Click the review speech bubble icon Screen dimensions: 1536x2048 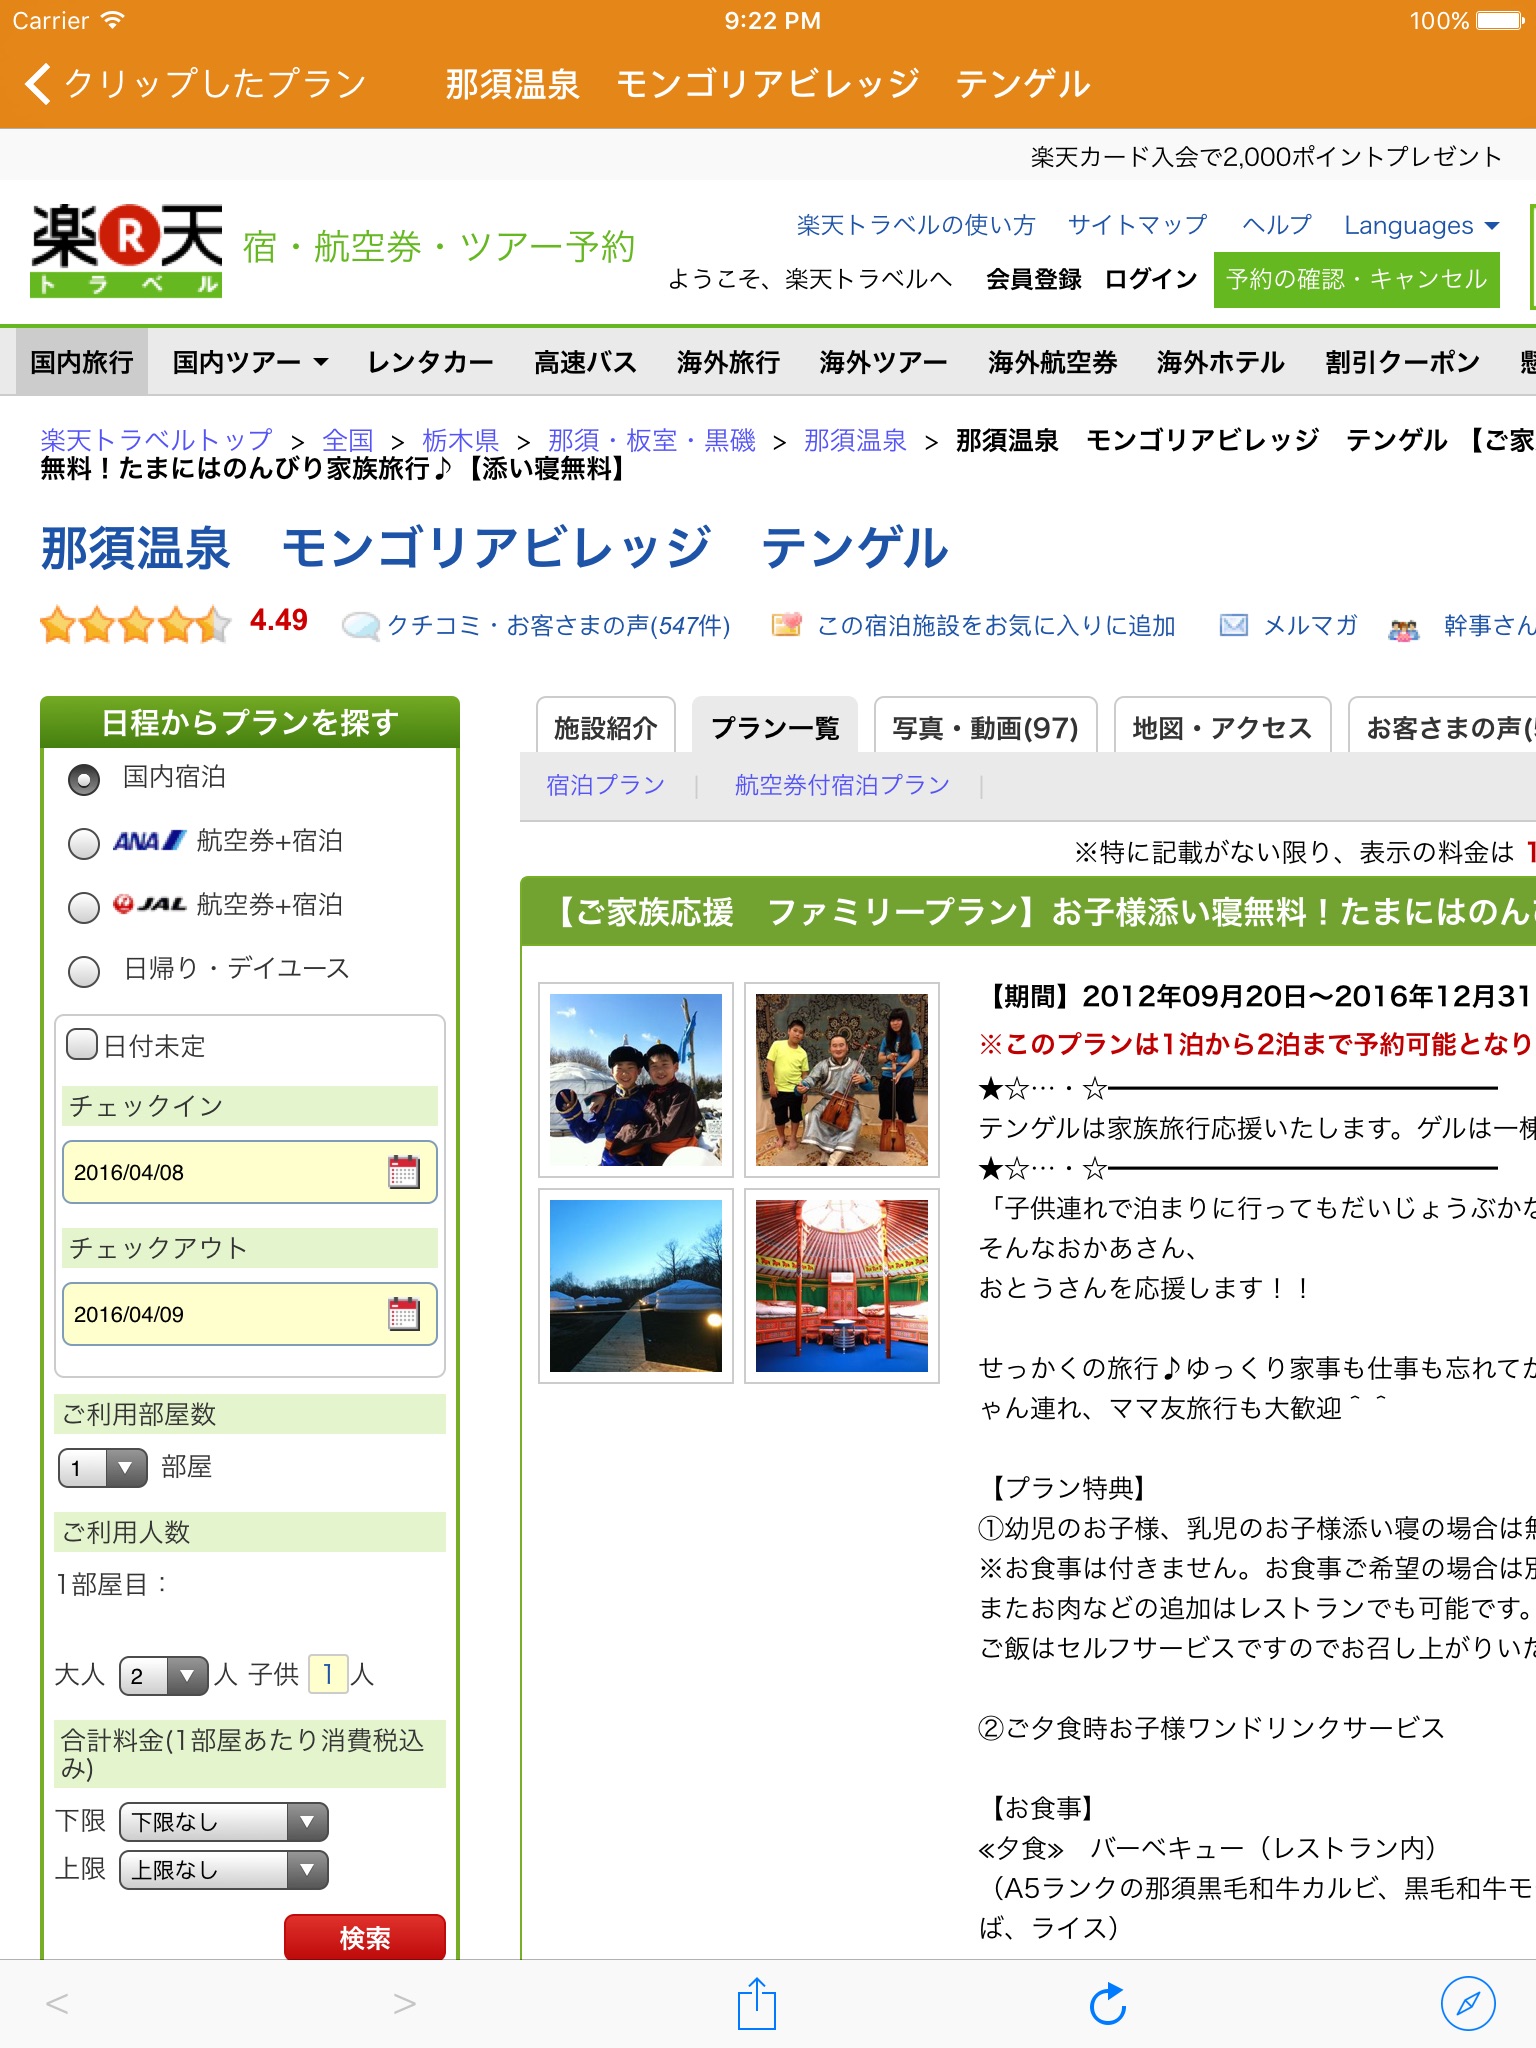[x=360, y=626]
